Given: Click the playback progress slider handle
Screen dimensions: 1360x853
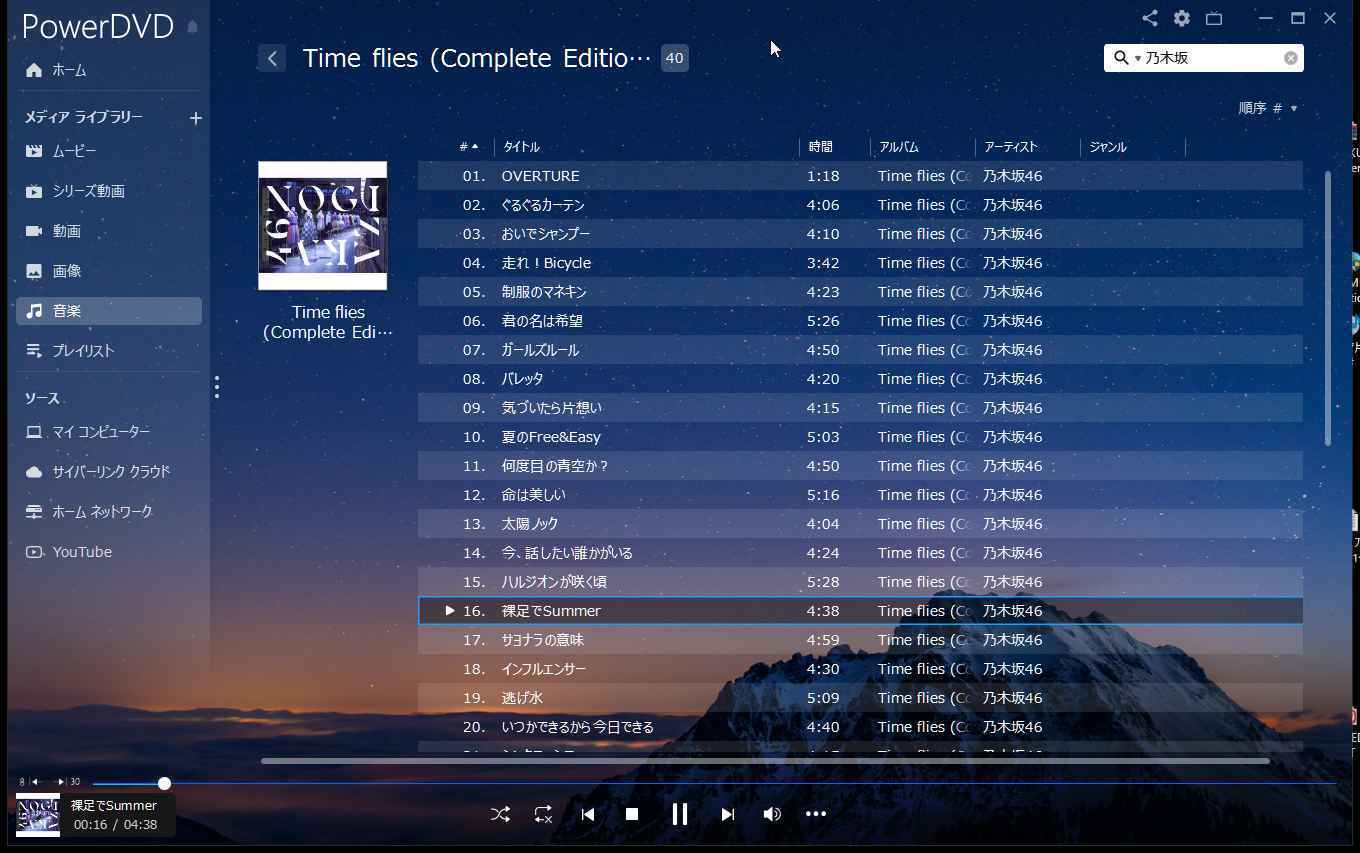Looking at the screenshot, I should pos(164,783).
